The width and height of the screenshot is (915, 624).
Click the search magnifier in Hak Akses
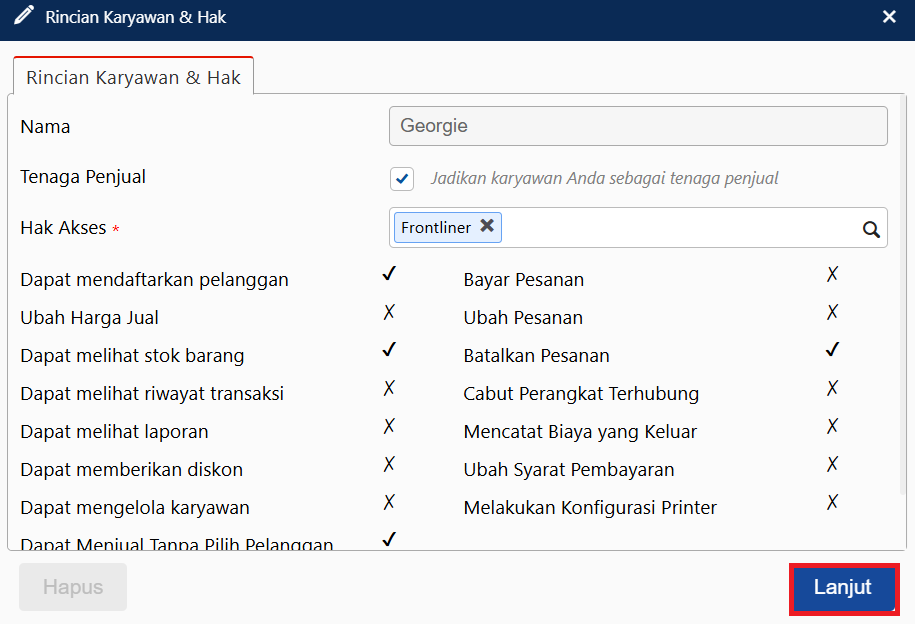[871, 230]
